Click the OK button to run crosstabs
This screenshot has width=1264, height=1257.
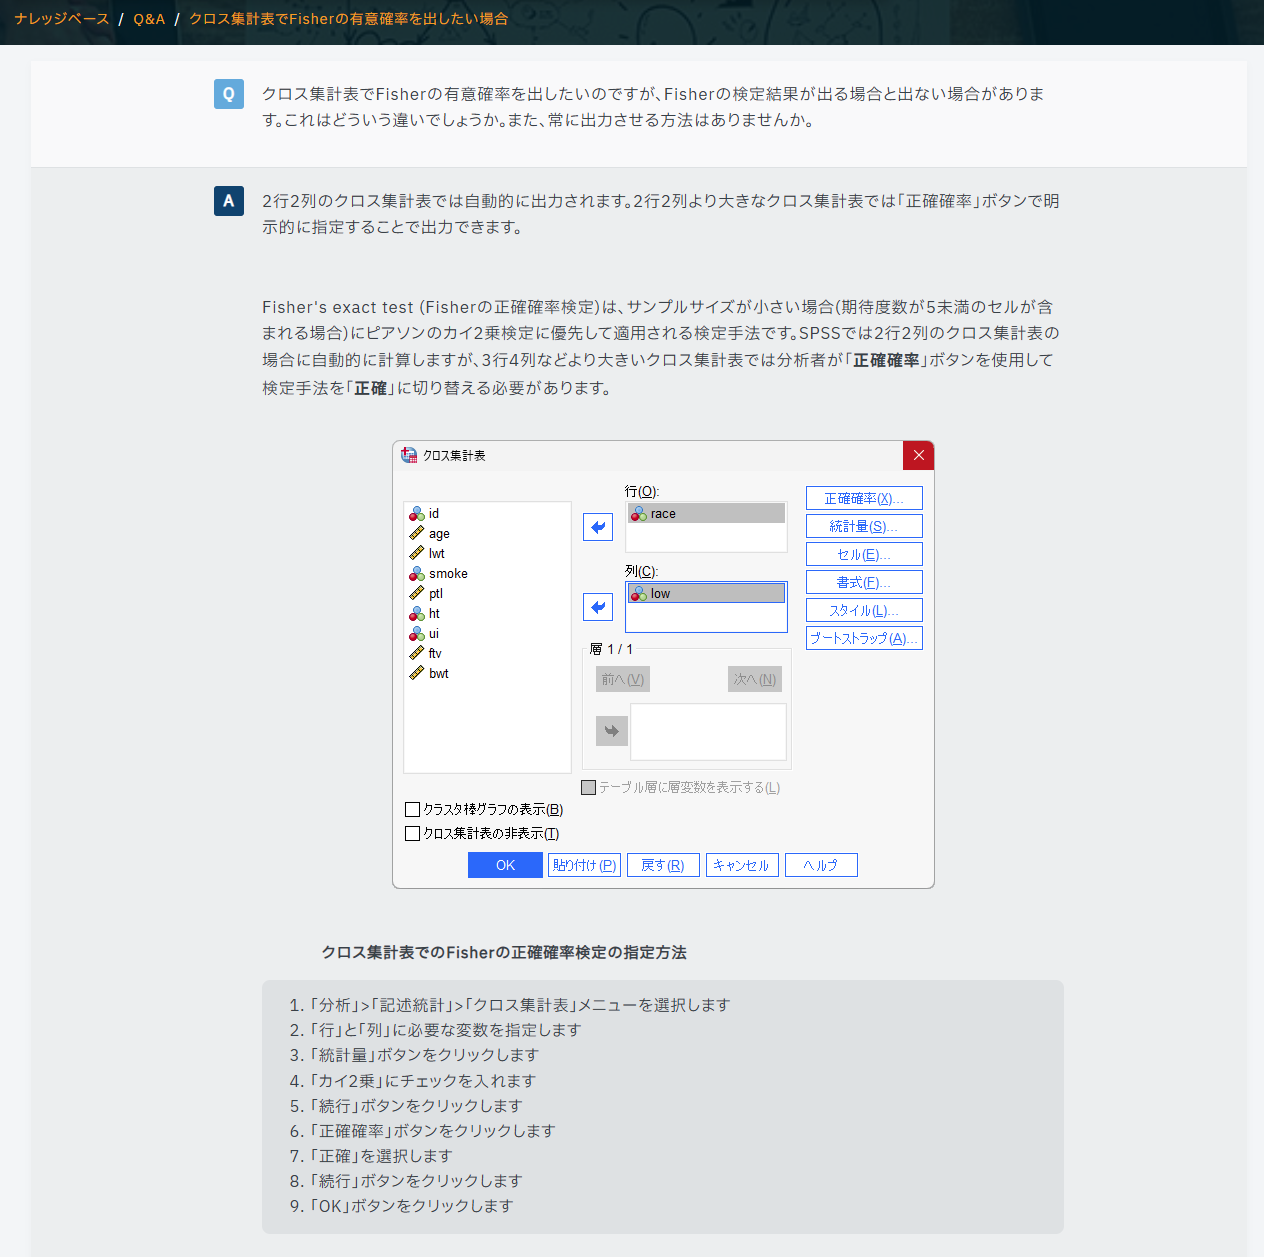(504, 864)
